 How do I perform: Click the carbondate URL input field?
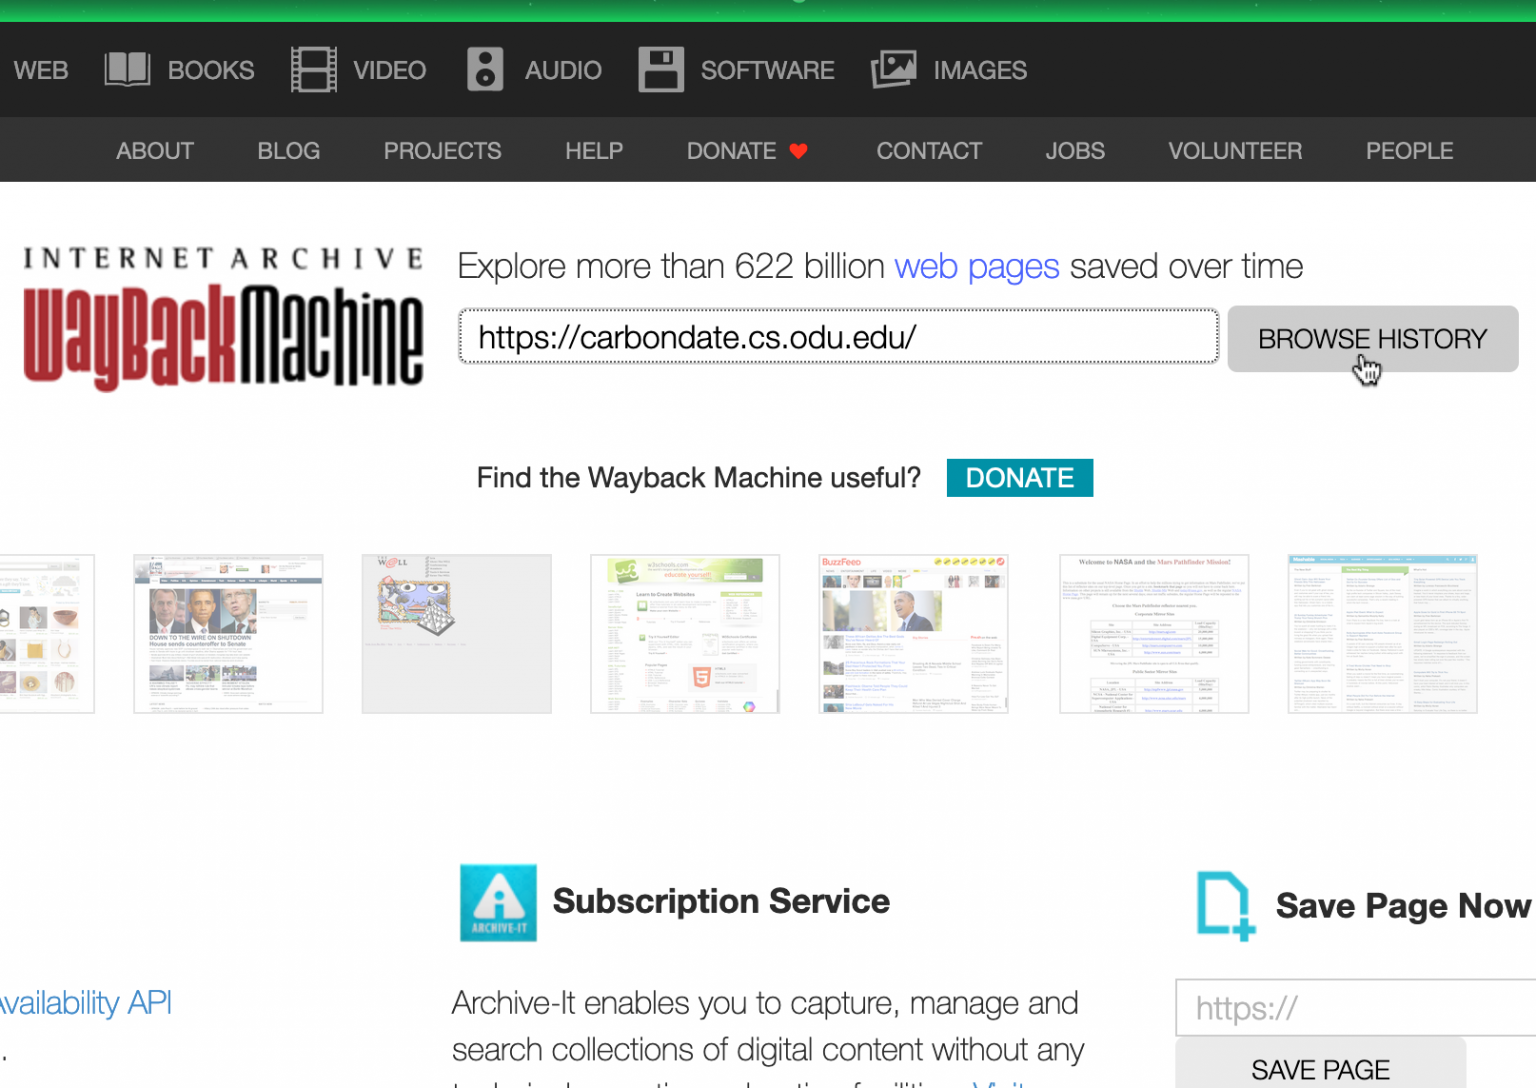click(838, 337)
